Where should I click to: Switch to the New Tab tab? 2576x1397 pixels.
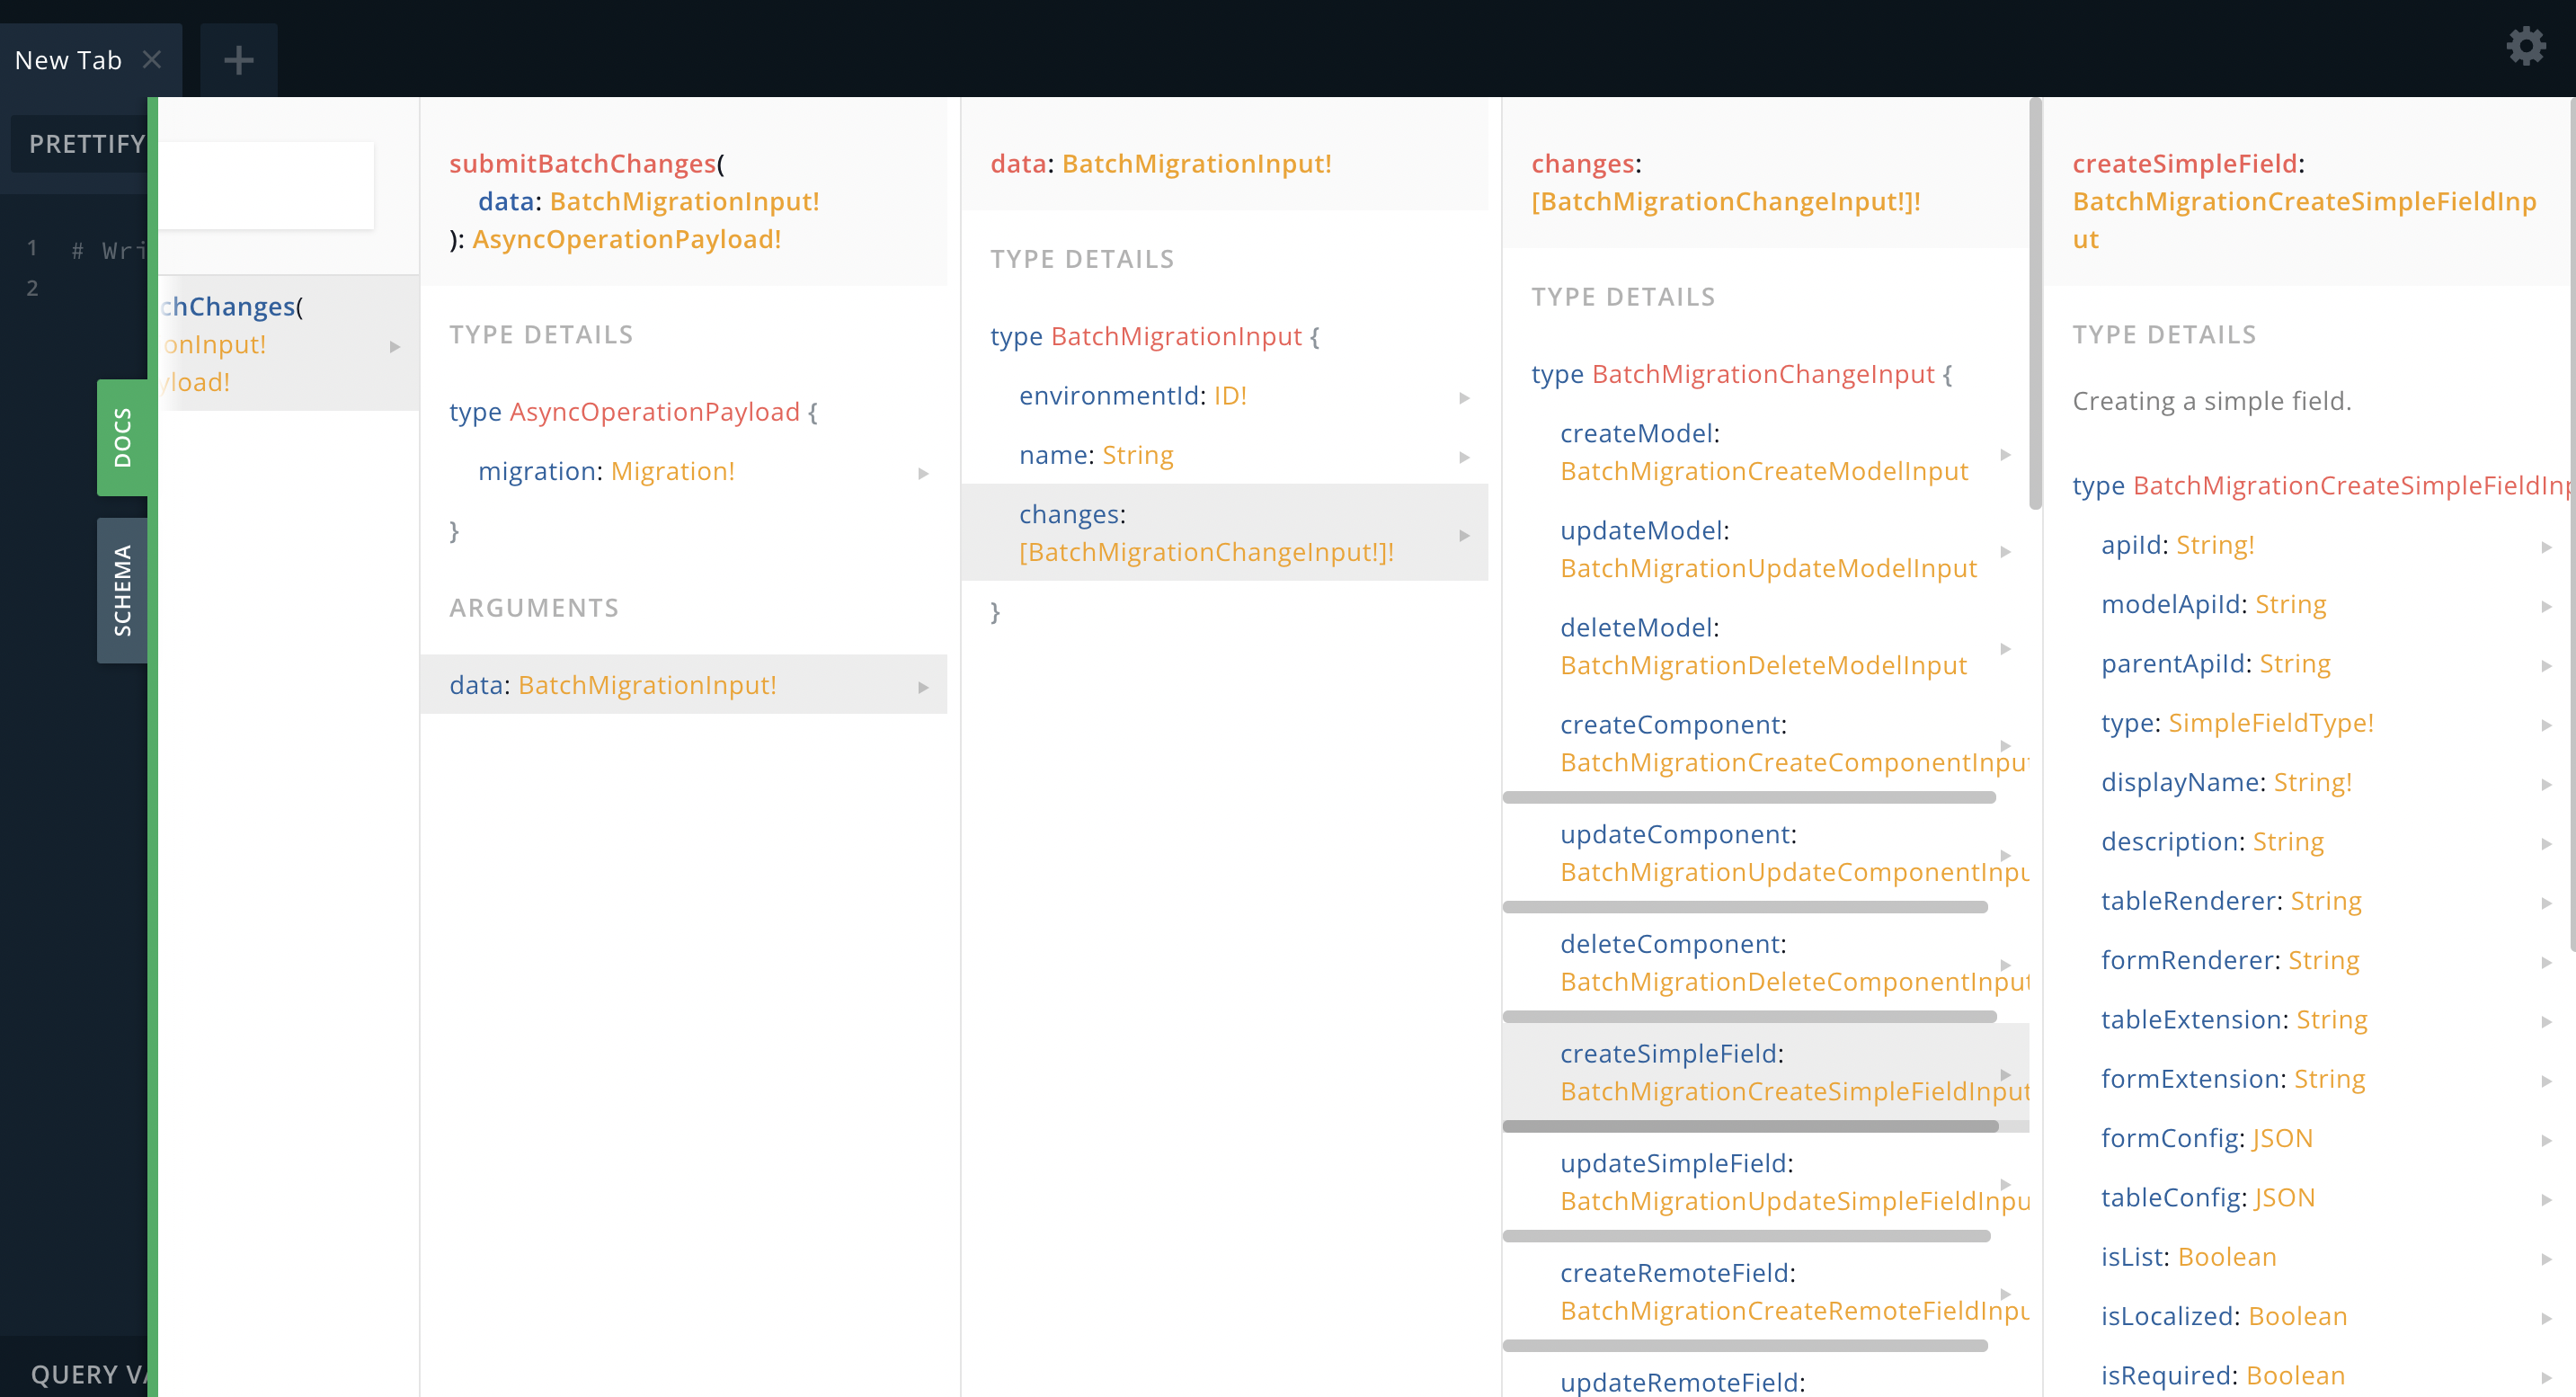[x=68, y=60]
